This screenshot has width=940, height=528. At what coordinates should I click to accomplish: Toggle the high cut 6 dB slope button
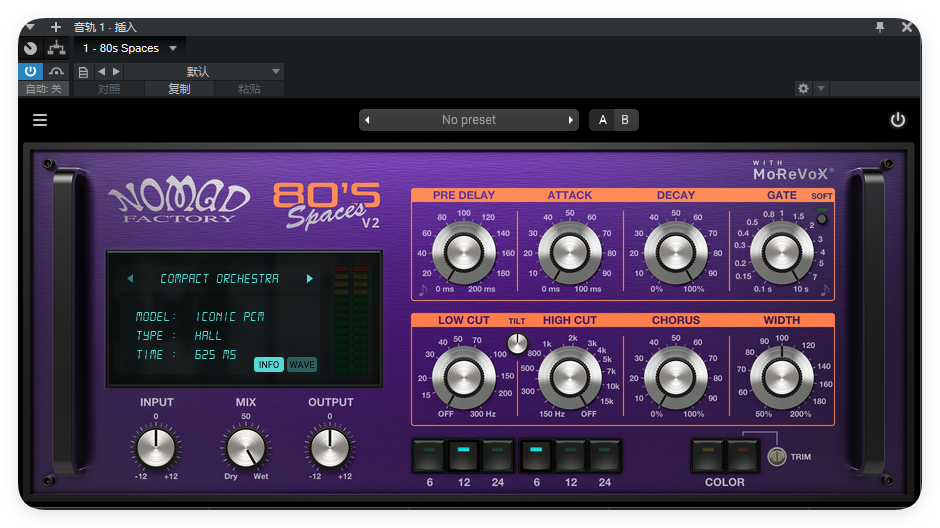click(537, 455)
